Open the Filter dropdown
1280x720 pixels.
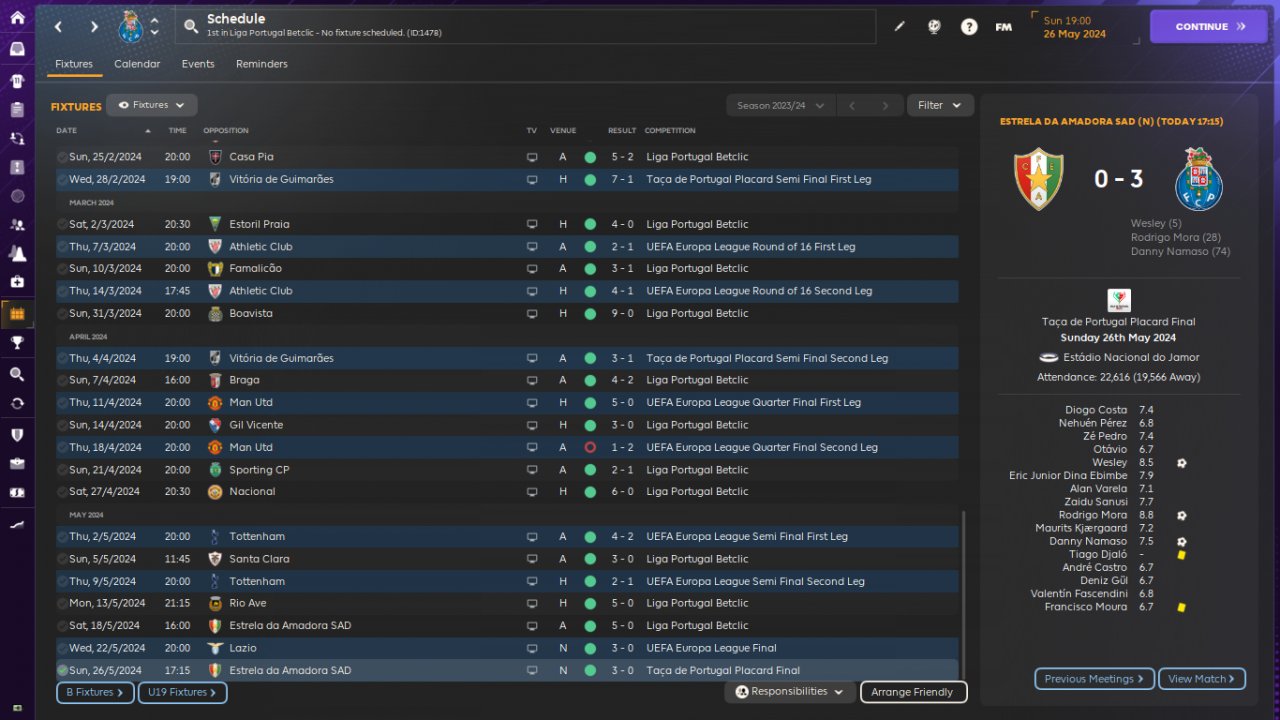pos(940,105)
